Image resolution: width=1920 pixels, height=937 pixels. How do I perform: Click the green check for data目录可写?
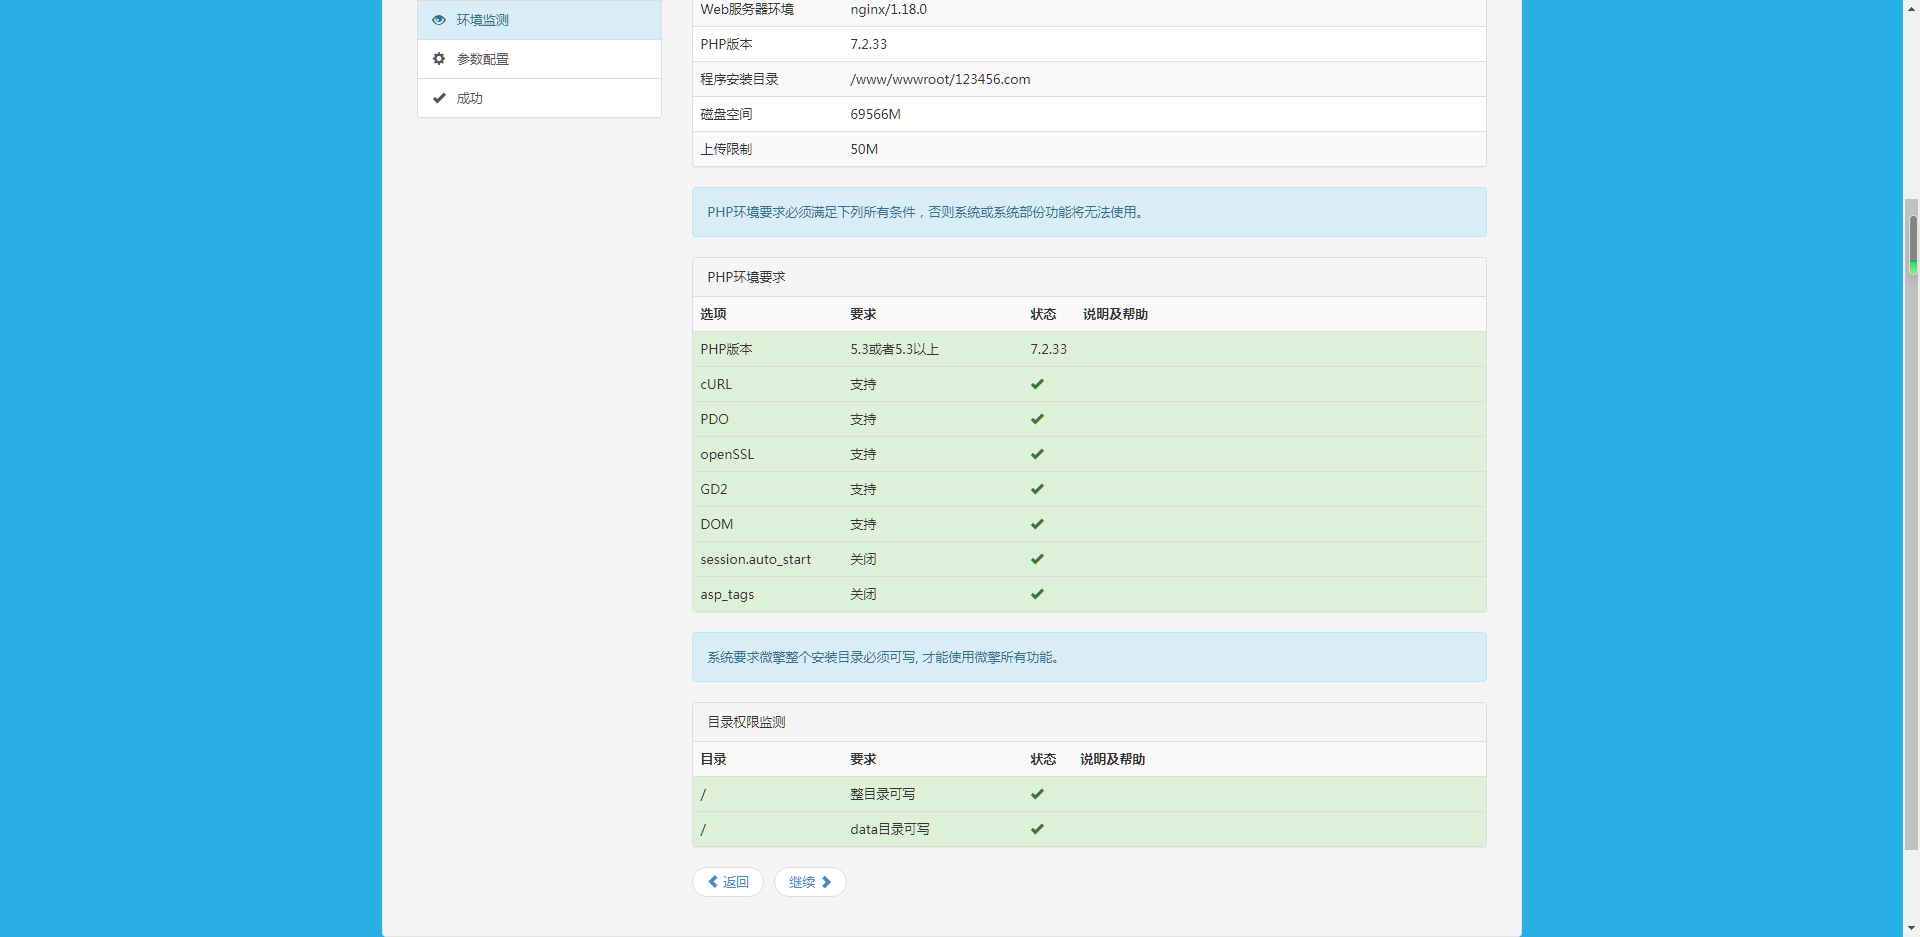[1037, 829]
